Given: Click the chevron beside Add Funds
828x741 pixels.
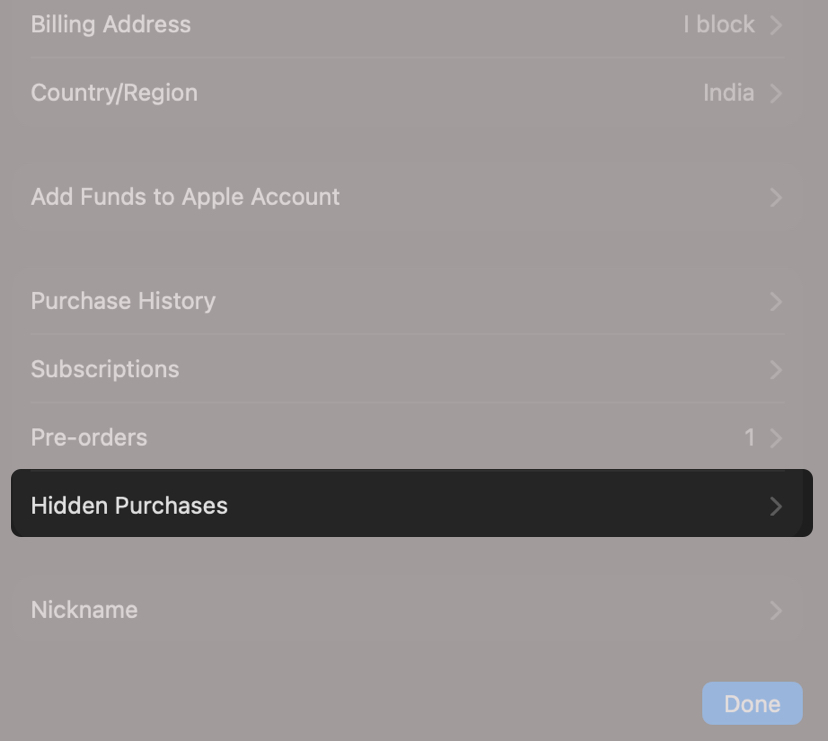Looking at the screenshot, I should (776, 197).
